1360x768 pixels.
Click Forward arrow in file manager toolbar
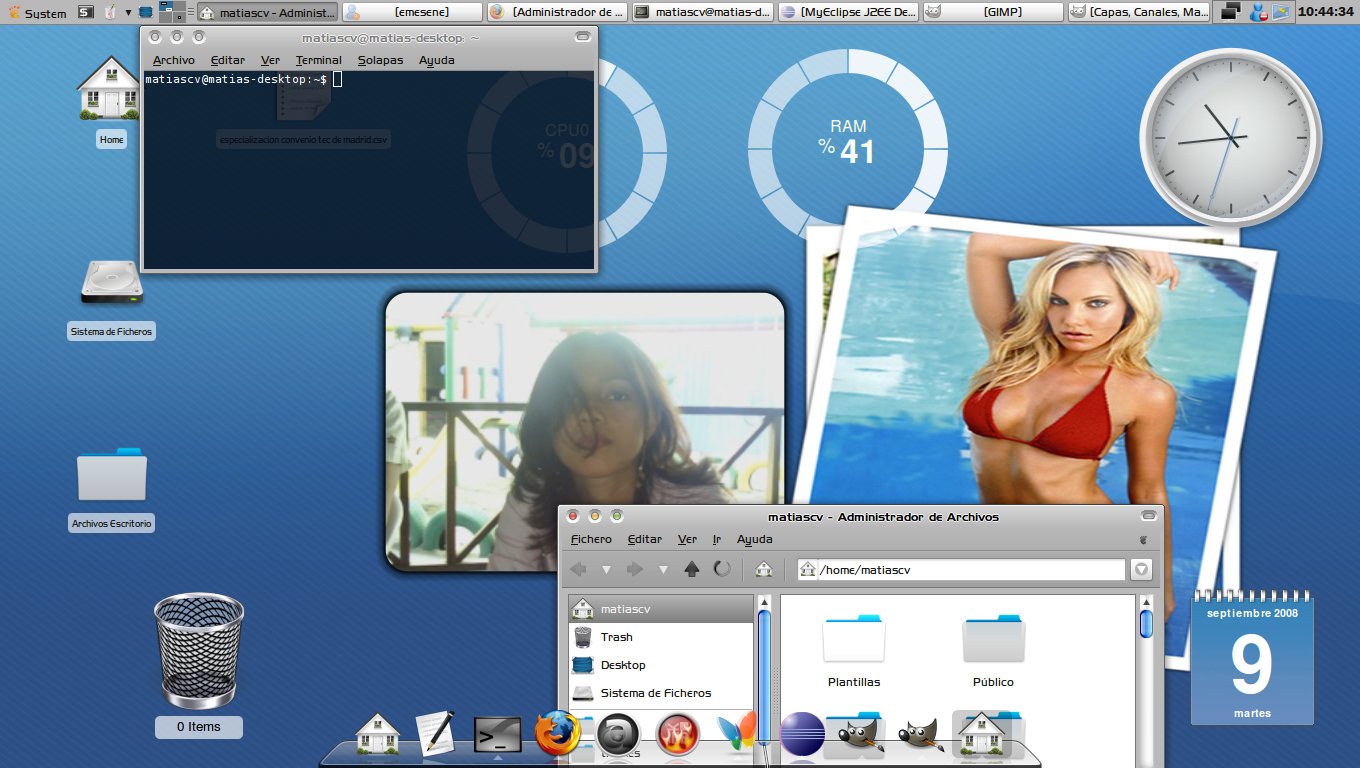(x=634, y=569)
